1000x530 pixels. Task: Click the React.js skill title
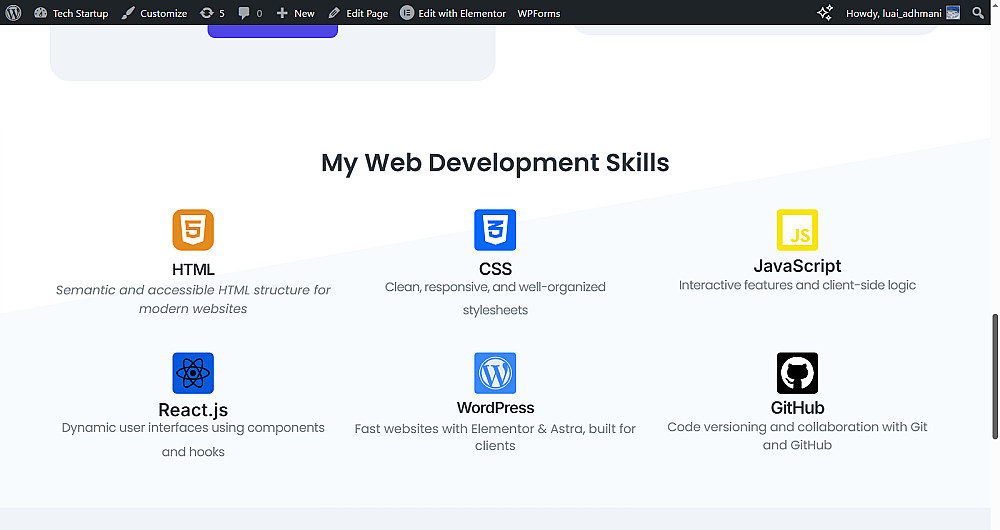193,409
